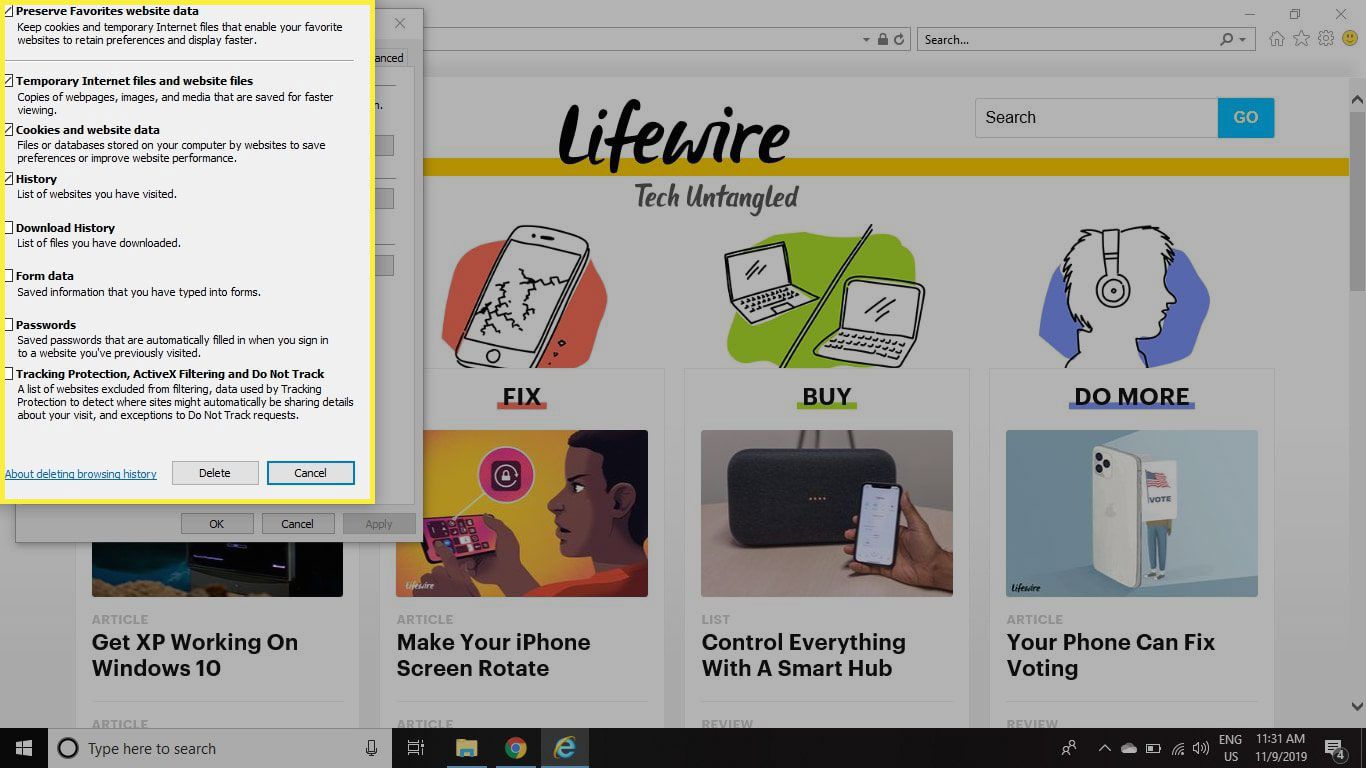Open About deleting browsing history link
This screenshot has height=768, width=1366.
pyautogui.click(x=81, y=474)
